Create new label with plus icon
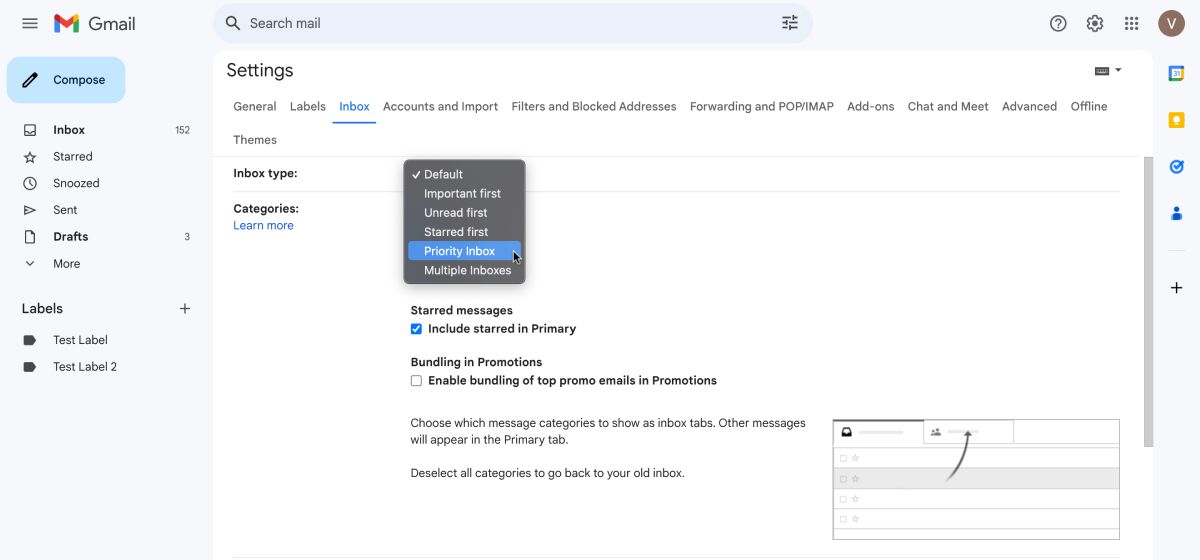Viewport: 1200px width, 560px height. coord(185,309)
